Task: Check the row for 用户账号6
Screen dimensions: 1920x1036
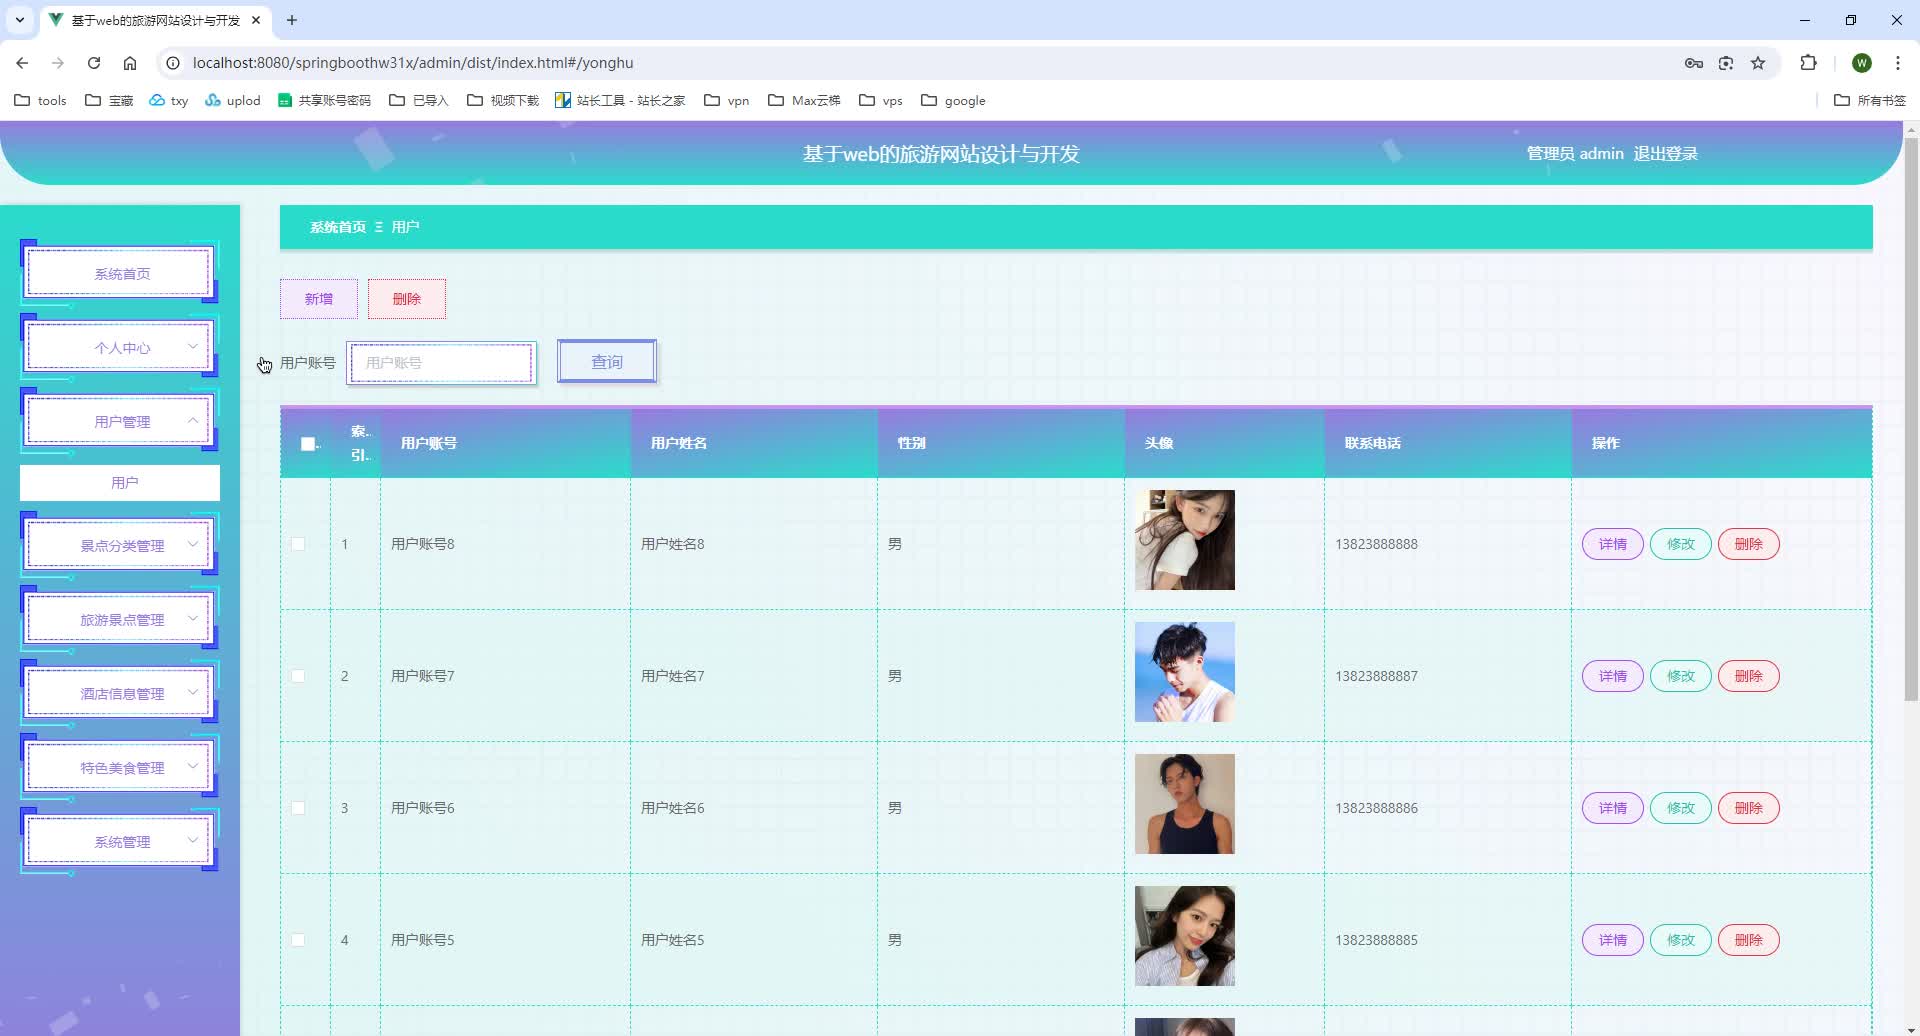Action: [x=298, y=808]
